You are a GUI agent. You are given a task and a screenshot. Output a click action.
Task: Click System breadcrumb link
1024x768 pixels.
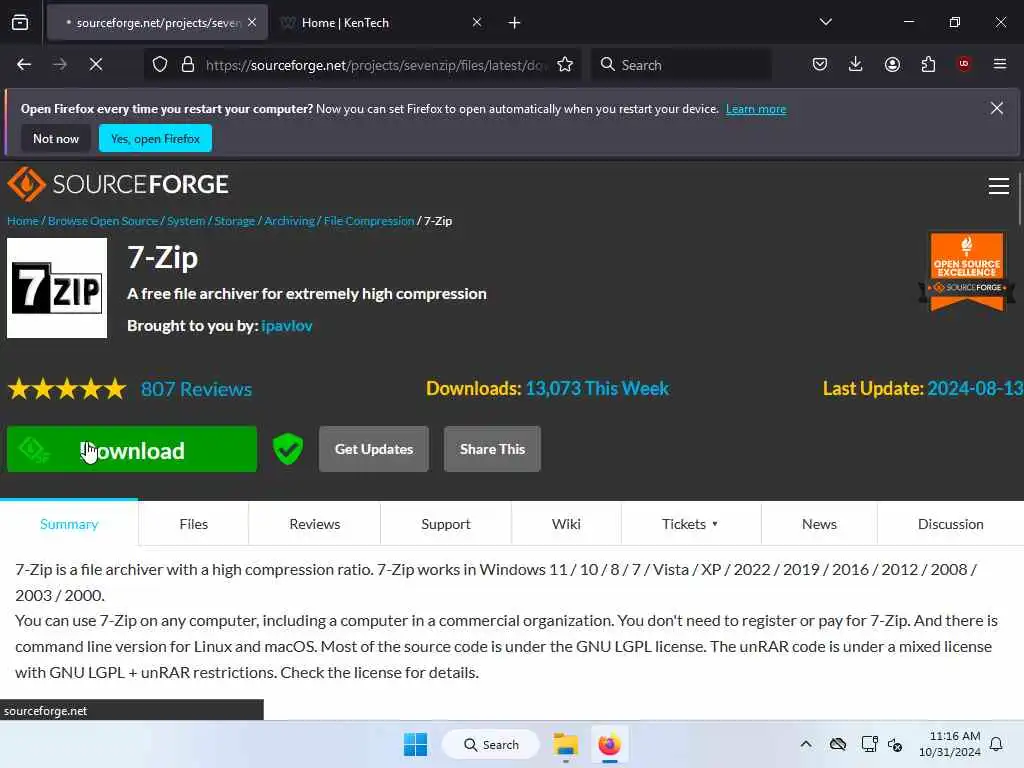click(186, 221)
